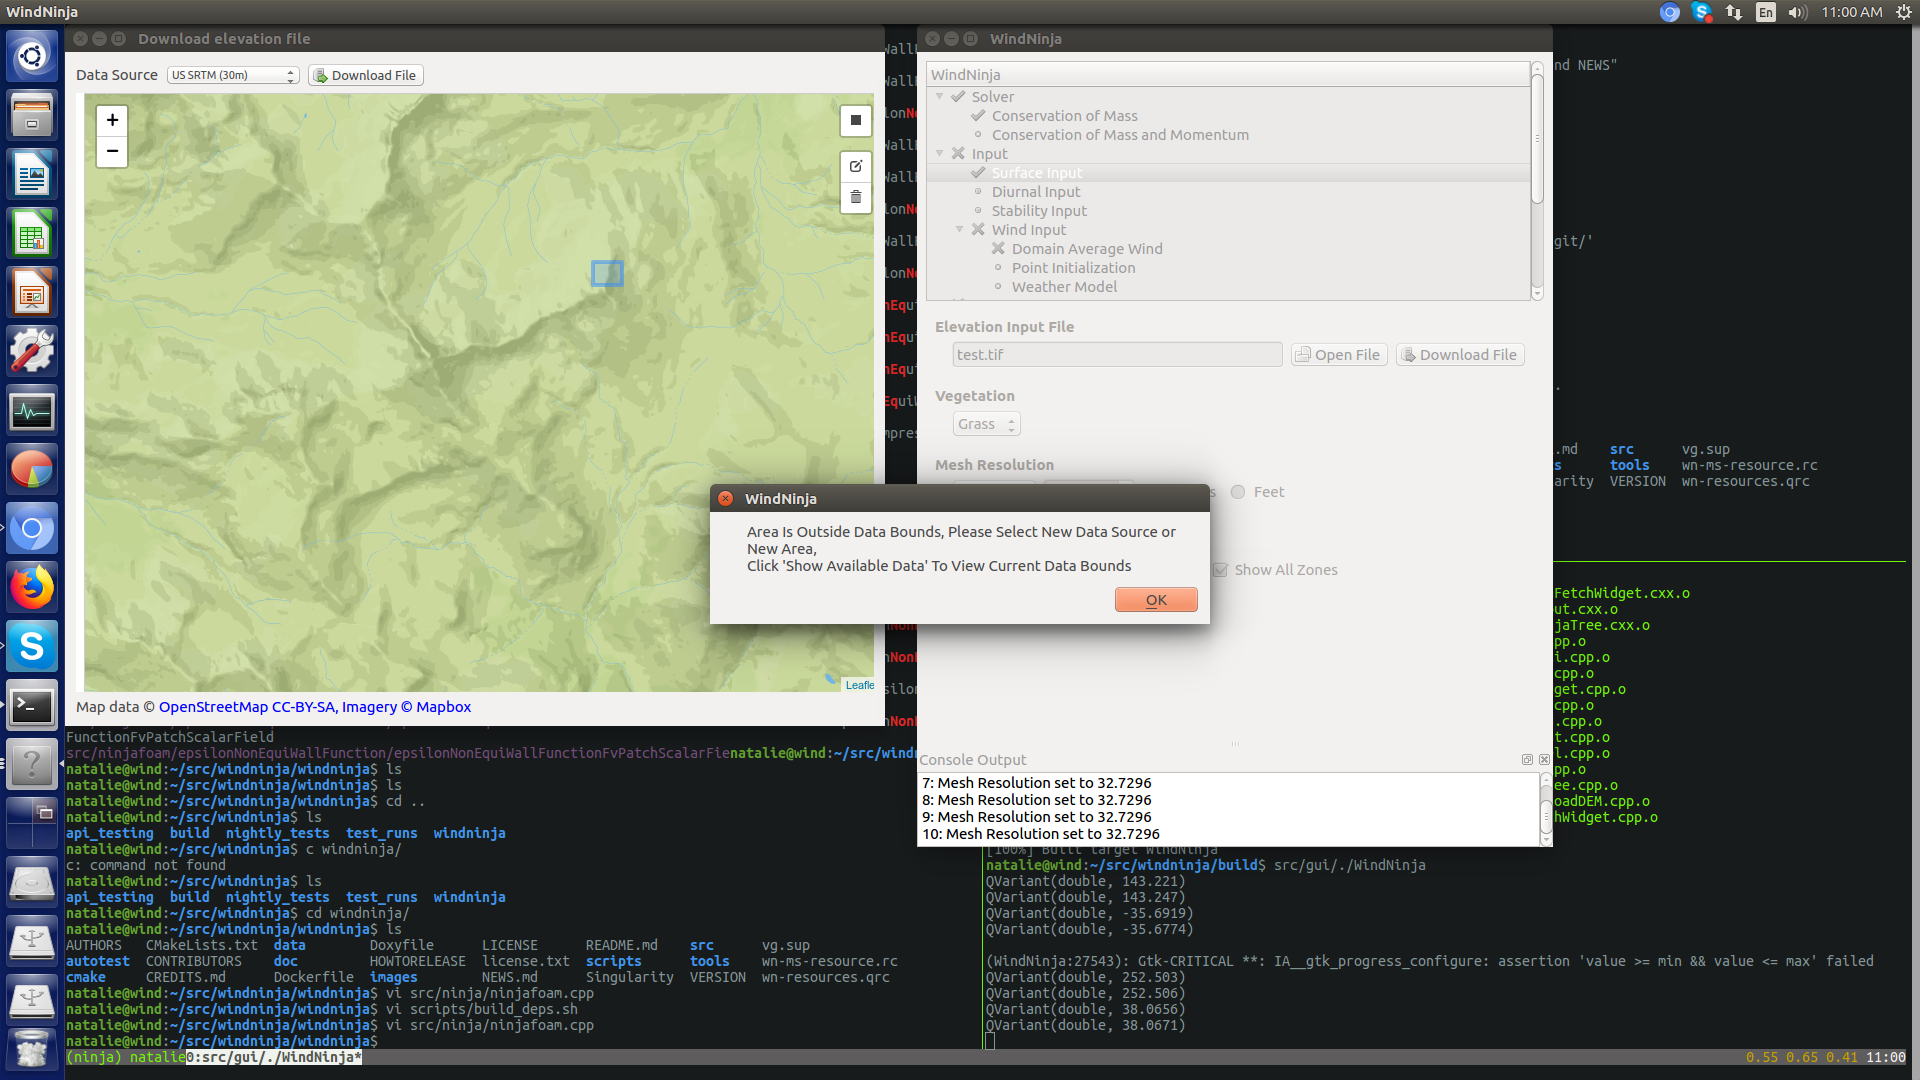Zoom in on the map with plus control

[111, 119]
